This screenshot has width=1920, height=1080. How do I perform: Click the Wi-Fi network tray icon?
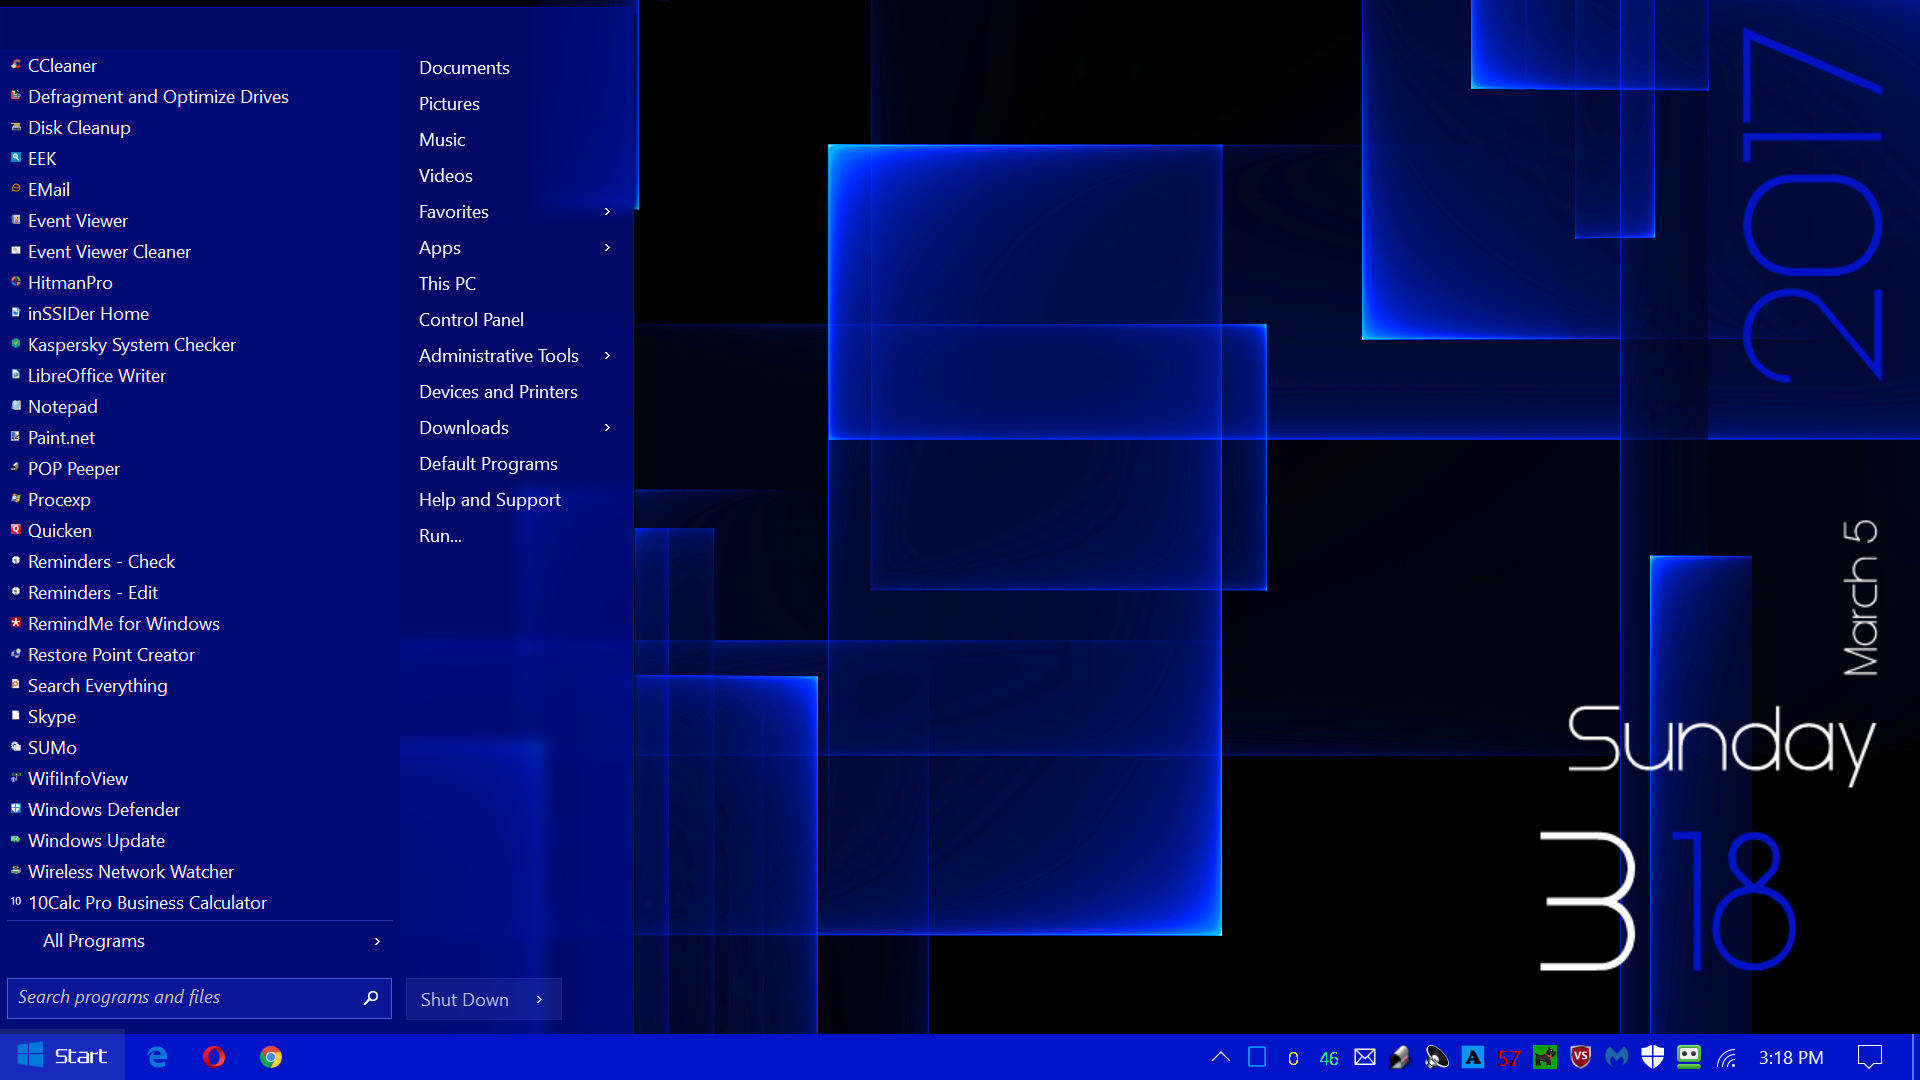pos(1726,1058)
